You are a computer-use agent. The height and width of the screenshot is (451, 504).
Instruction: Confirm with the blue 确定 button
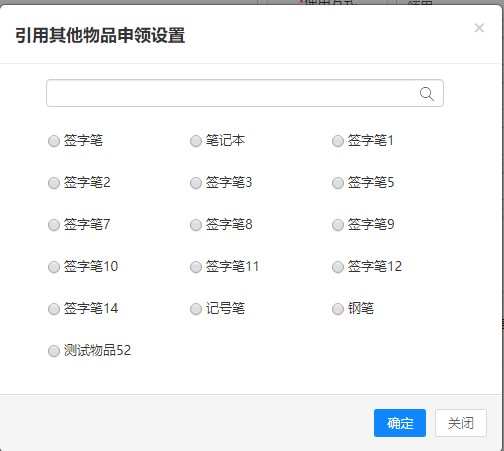click(x=400, y=423)
